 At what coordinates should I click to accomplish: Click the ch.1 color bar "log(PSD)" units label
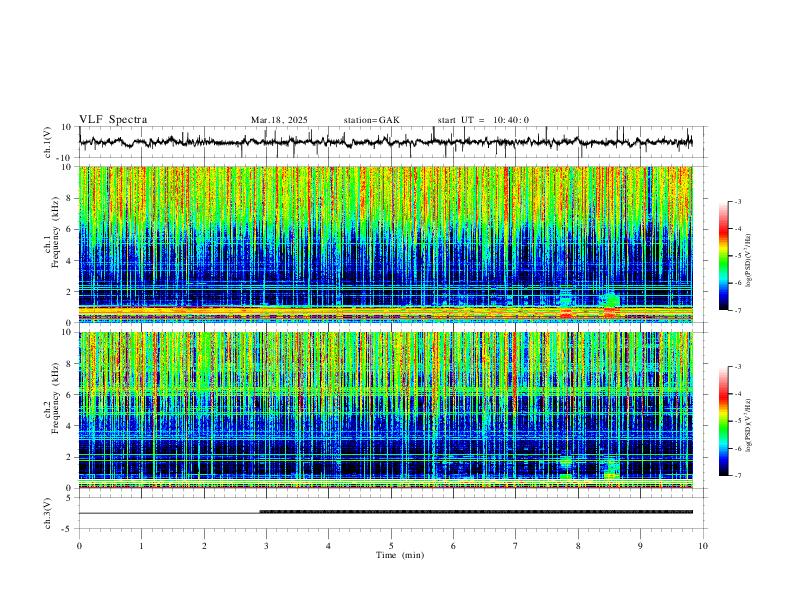pyautogui.click(x=749, y=261)
